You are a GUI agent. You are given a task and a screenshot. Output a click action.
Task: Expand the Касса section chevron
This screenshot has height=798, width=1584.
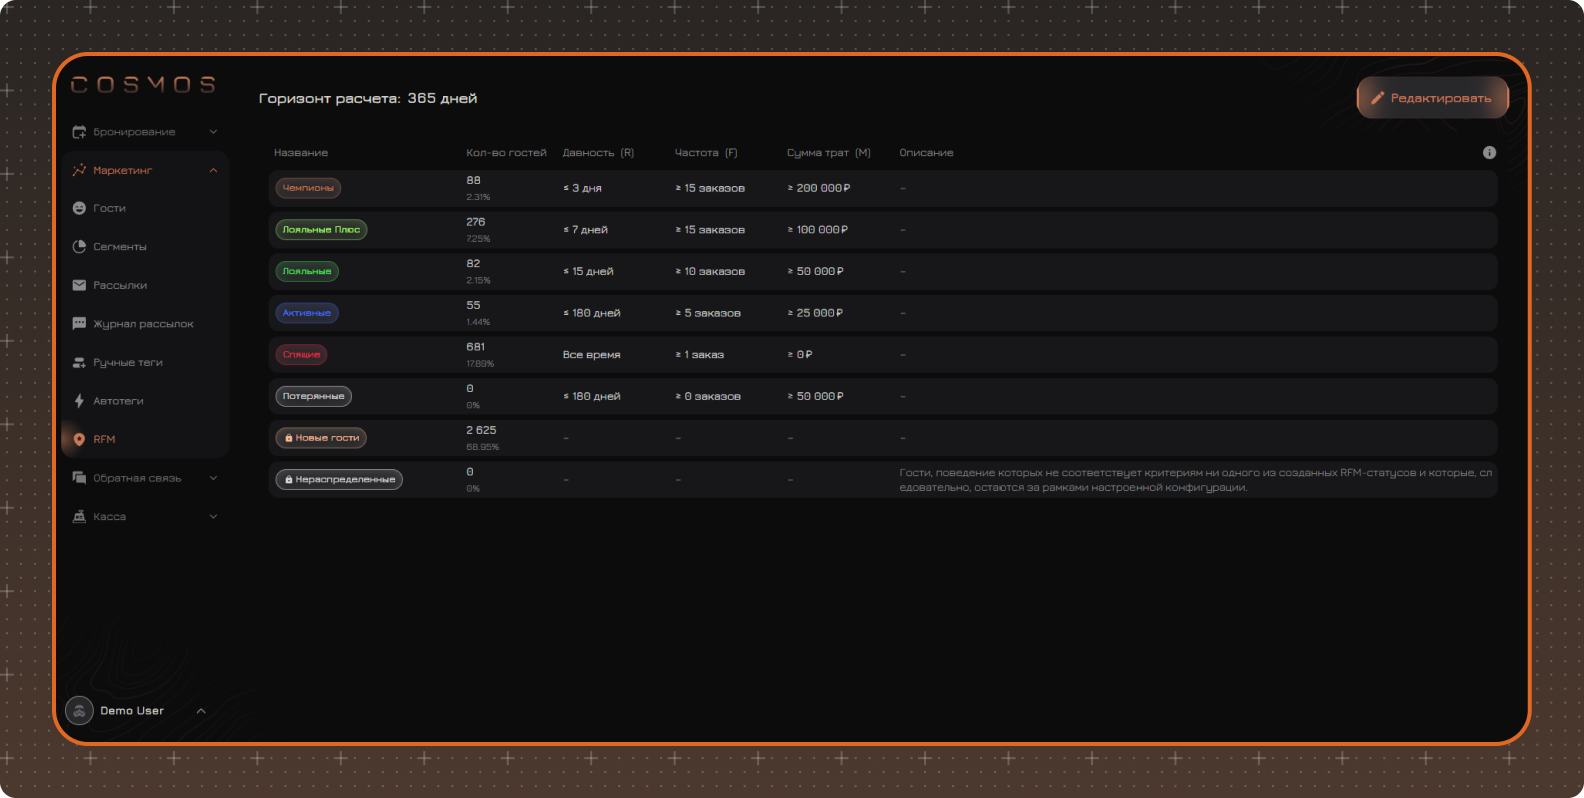[213, 516]
